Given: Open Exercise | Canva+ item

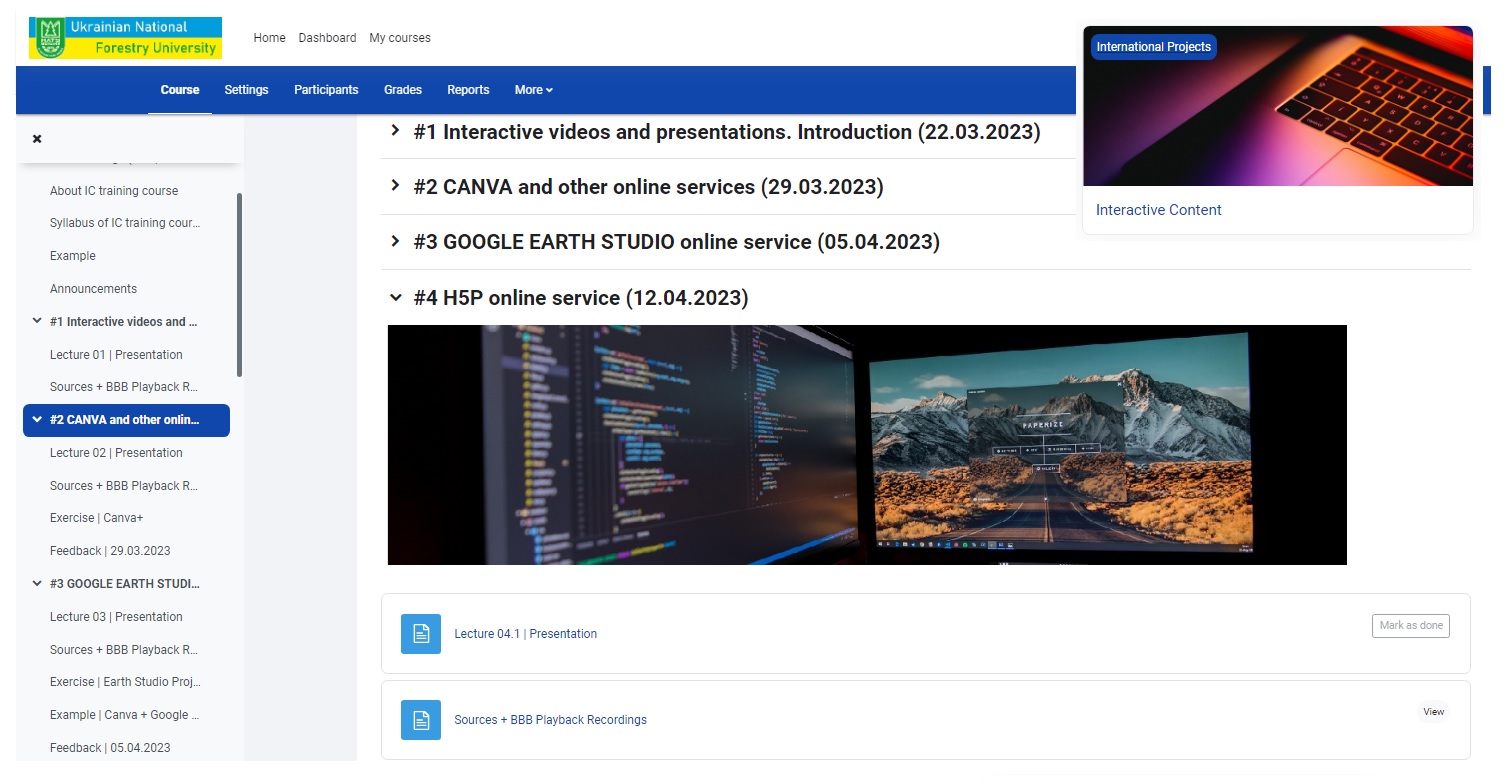Looking at the screenshot, I should (x=97, y=518).
